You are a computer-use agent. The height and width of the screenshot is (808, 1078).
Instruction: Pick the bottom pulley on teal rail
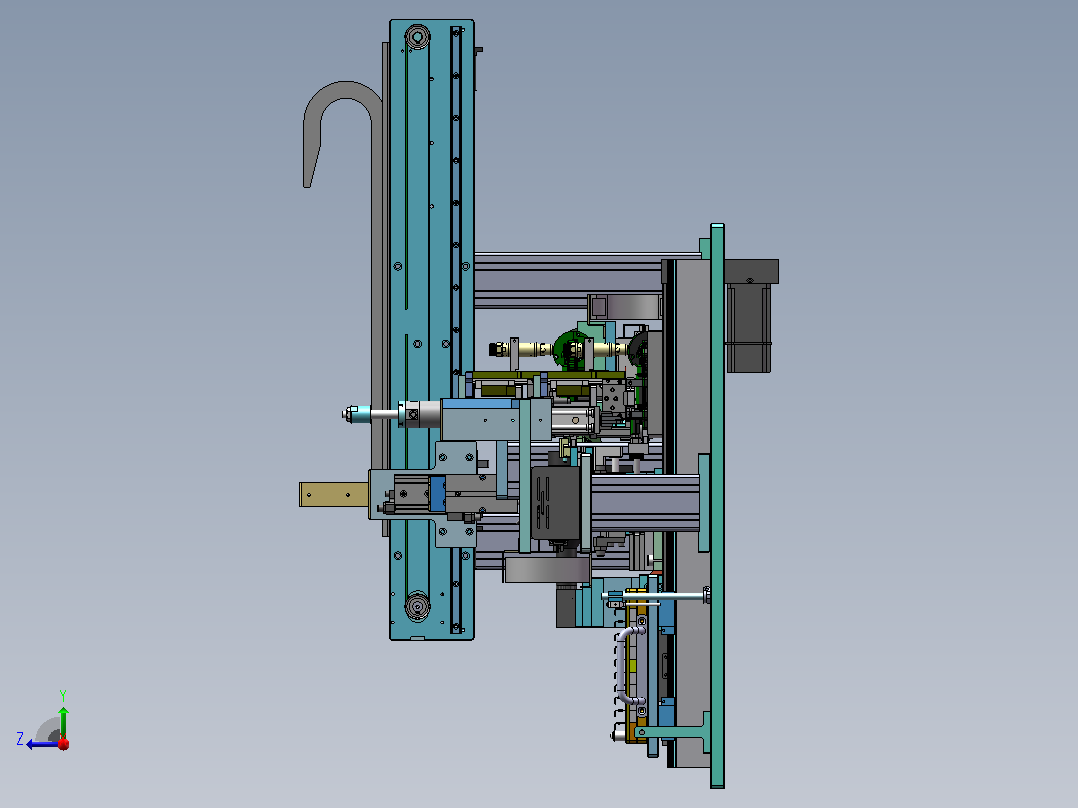tap(417, 606)
